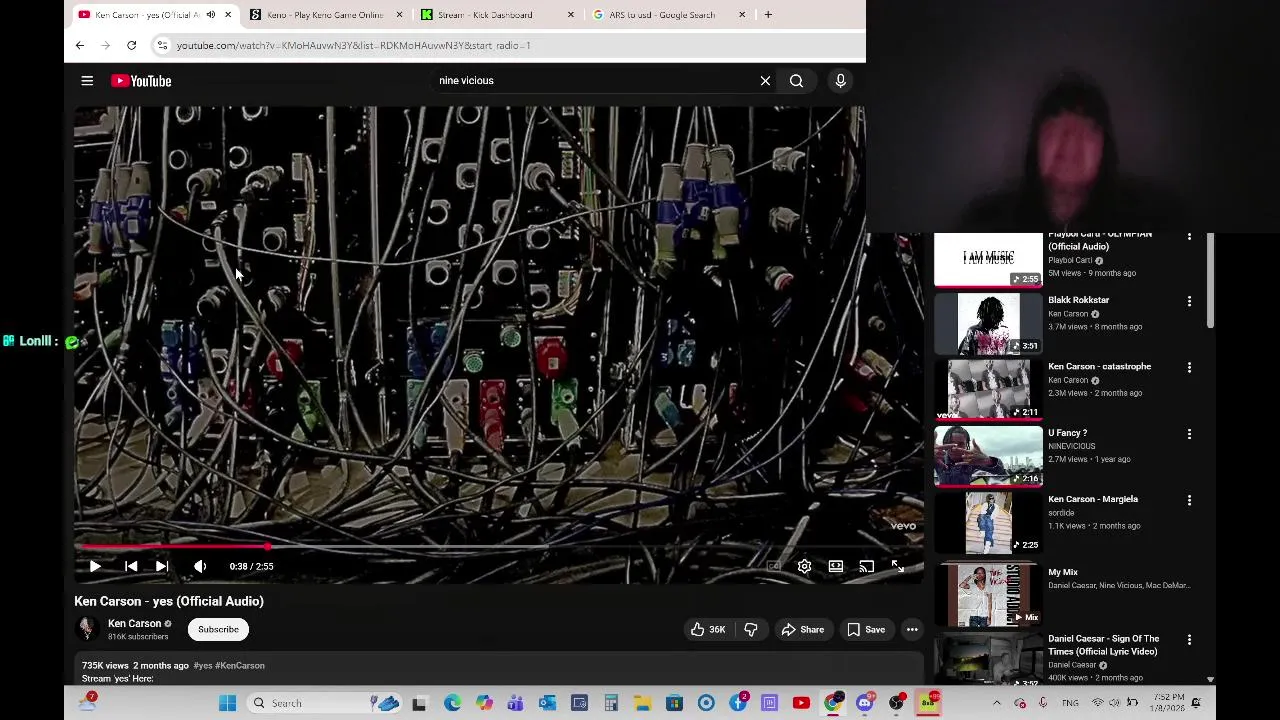This screenshot has height=720, width=1280.
Task: Open File Explorer from the taskbar
Action: (x=642, y=703)
